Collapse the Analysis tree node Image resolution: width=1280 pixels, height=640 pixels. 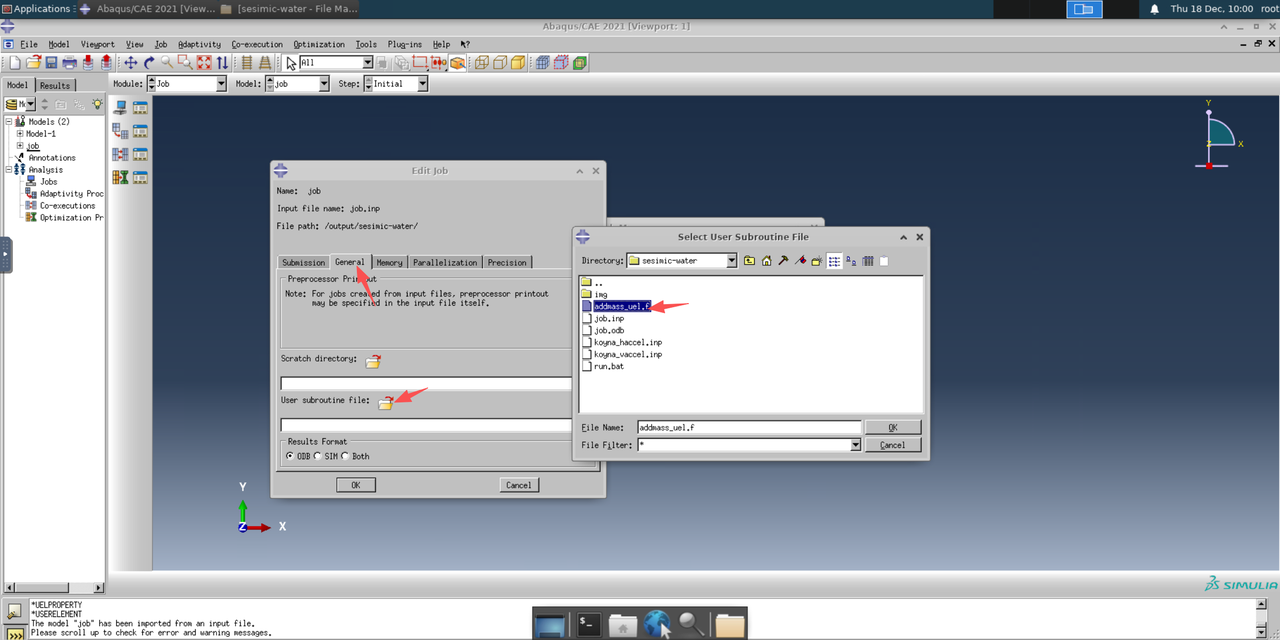pos(9,170)
